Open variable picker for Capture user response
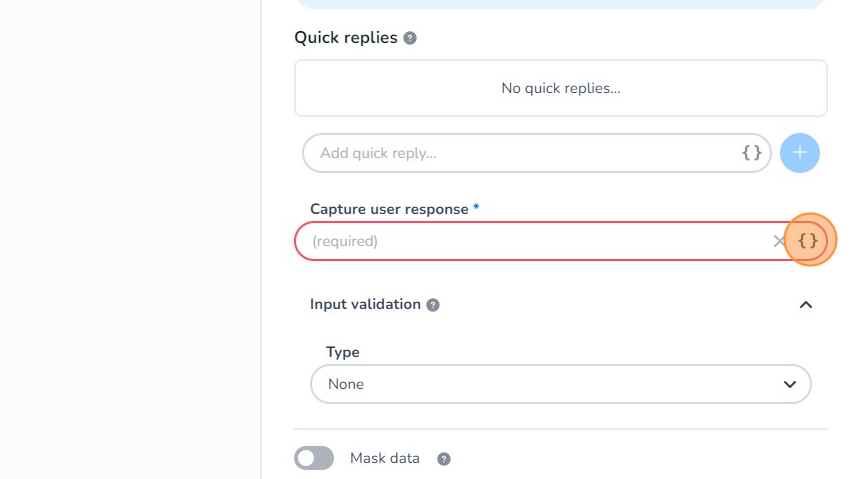Viewport: 860px width, 479px height. pos(808,241)
